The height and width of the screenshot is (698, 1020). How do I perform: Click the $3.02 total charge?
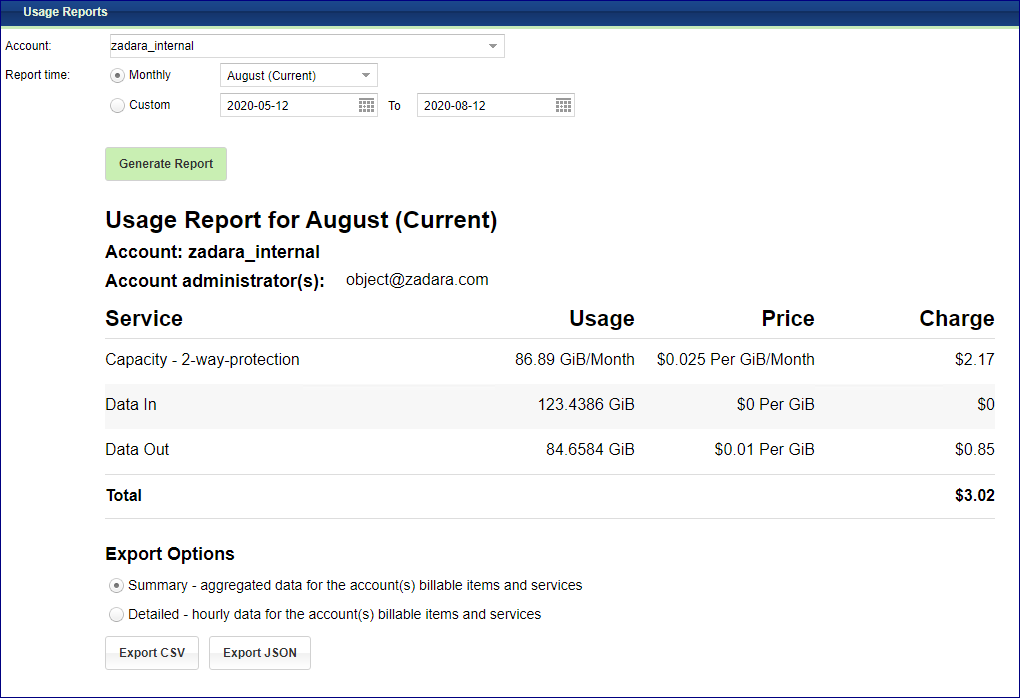pos(974,496)
